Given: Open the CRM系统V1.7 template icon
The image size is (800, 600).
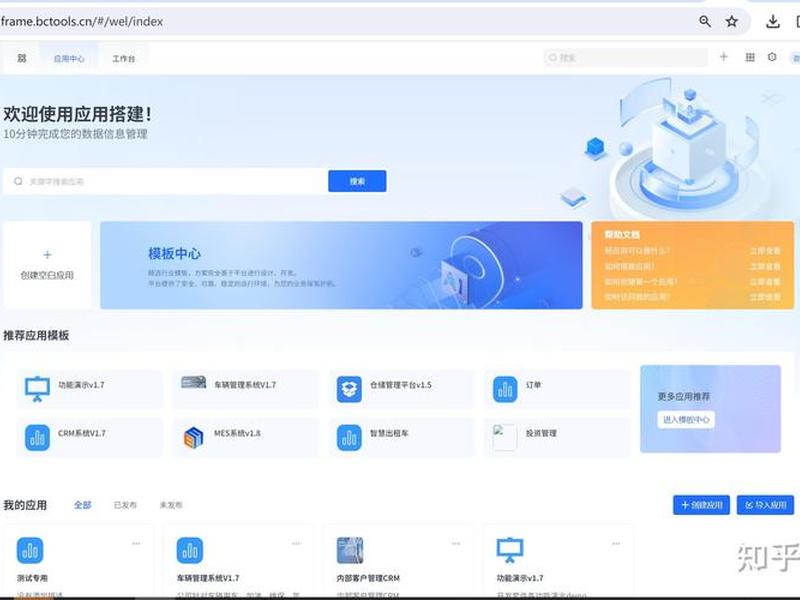Looking at the screenshot, I should point(37,438).
